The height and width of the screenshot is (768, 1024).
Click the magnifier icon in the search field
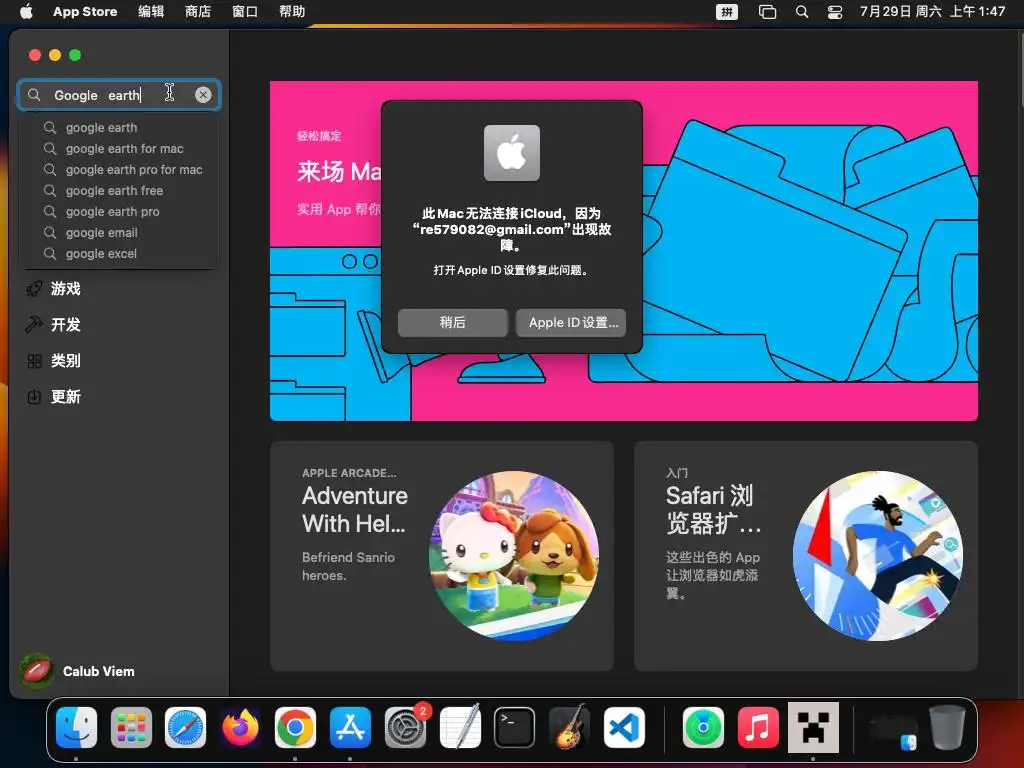(34, 95)
